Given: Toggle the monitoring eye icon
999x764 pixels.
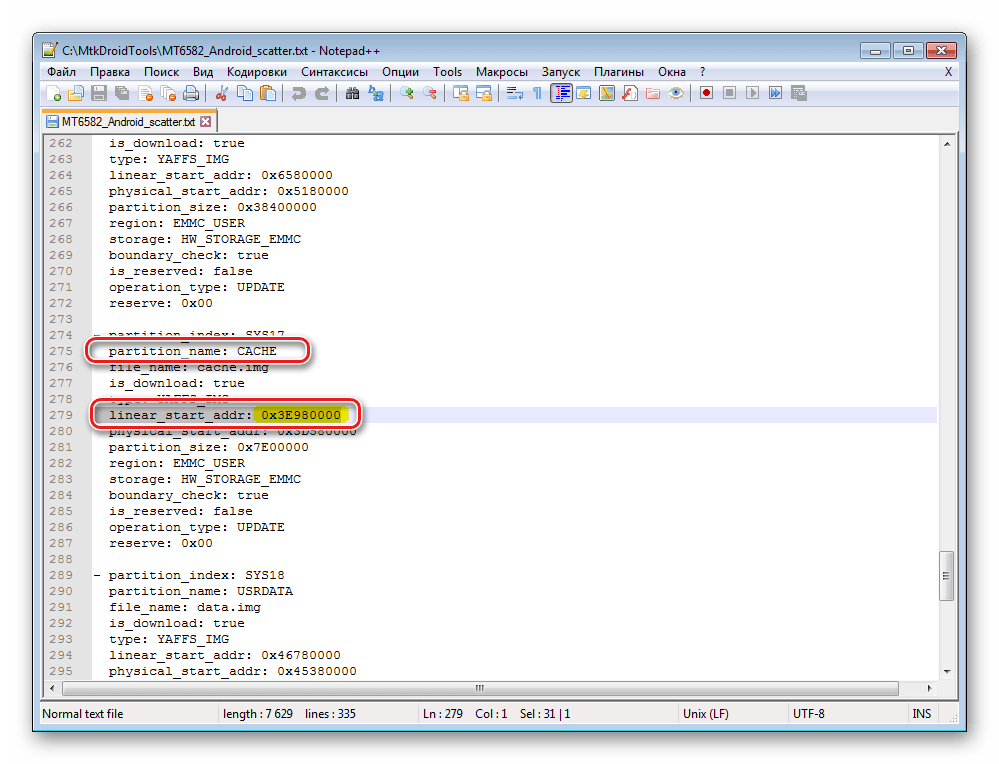Looking at the screenshot, I should coord(676,94).
